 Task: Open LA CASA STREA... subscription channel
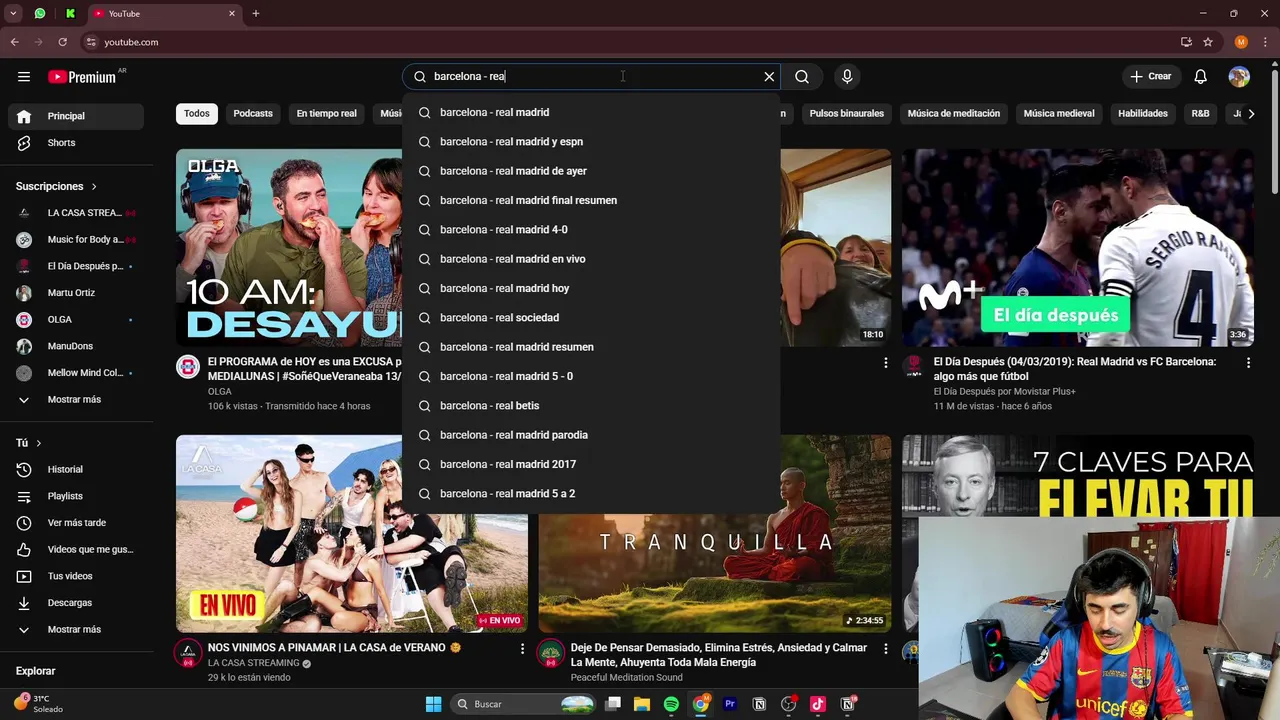tap(76, 213)
